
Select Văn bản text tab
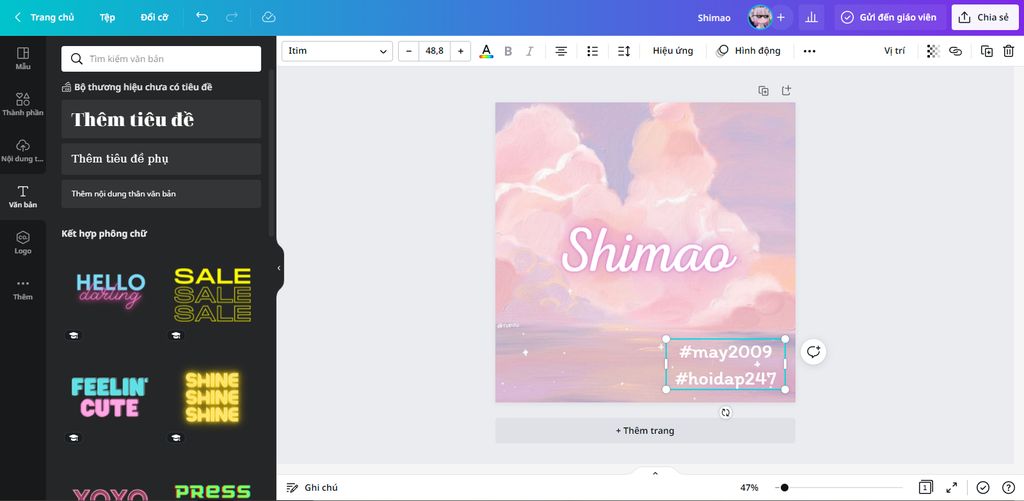tap(23, 197)
